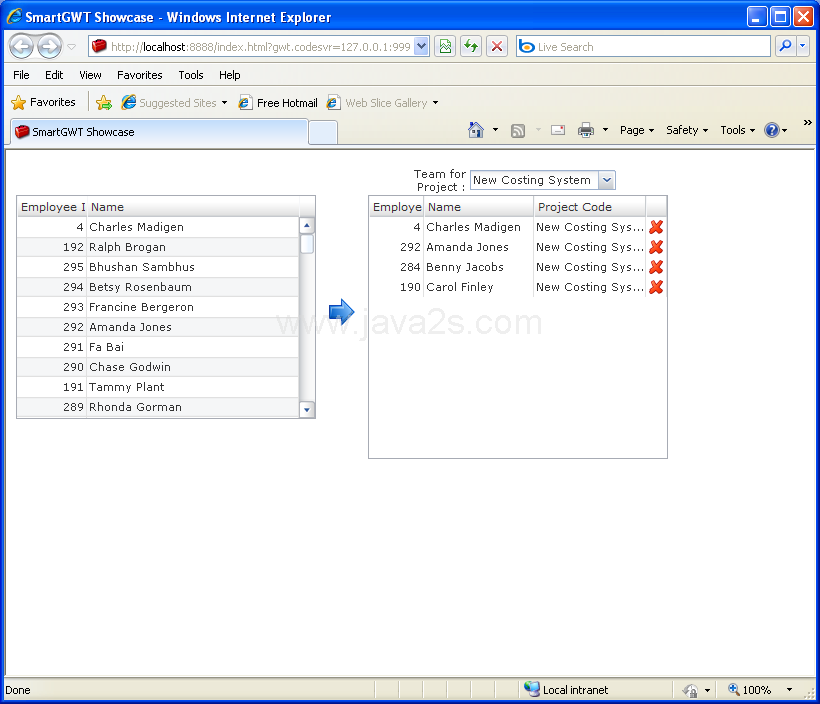Expand the address bar URL dropdown
Image resolution: width=820 pixels, height=704 pixels.
pyautogui.click(x=422, y=47)
